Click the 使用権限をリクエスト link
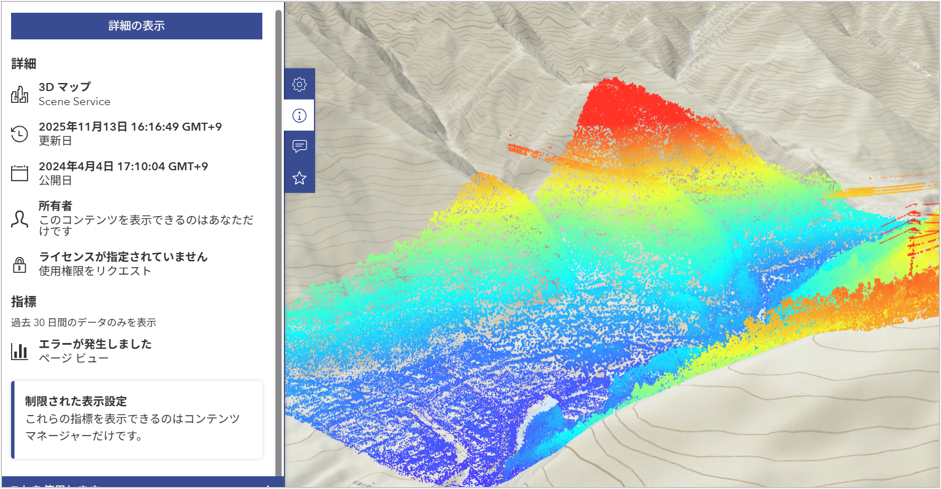Image resolution: width=941 pixels, height=489 pixels. tap(95, 271)
